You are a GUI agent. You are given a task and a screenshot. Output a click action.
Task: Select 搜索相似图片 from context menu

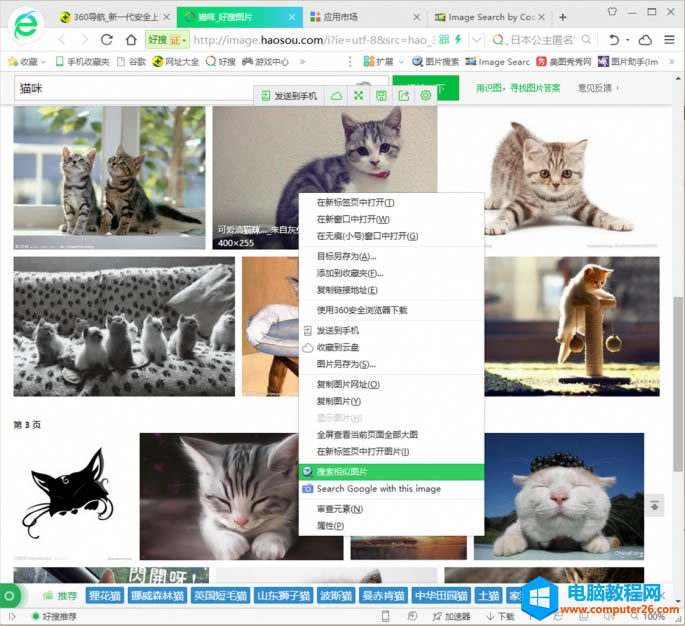(x=342, y=472)
